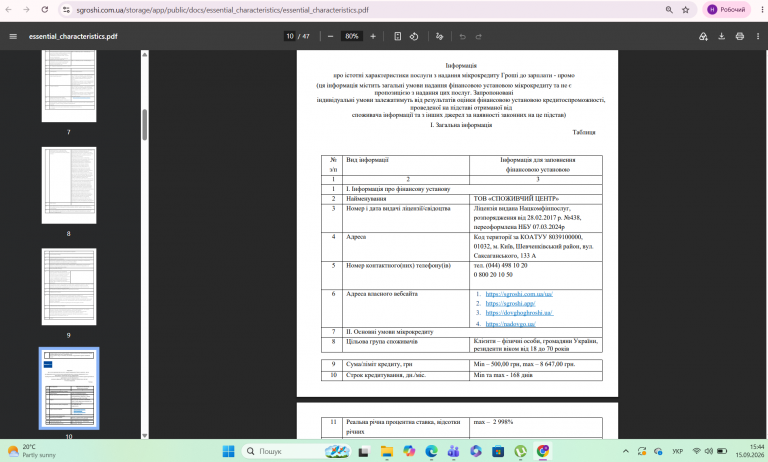Open the volume speaker tray icon
Image resolution: width=768 pixels, height=462 pixels.
click(709, 451)
